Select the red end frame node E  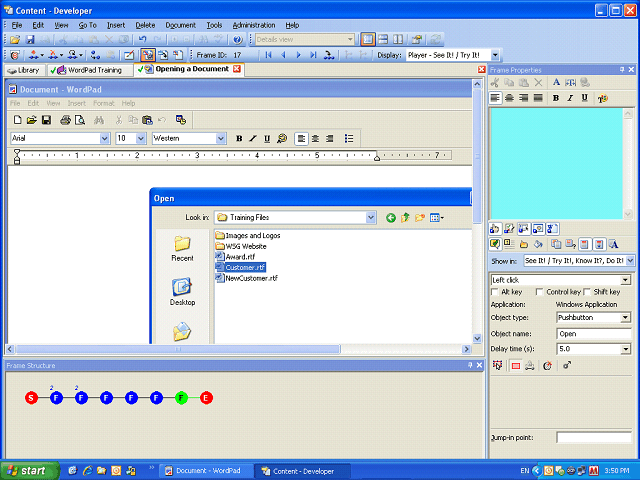tap(207, 398)
